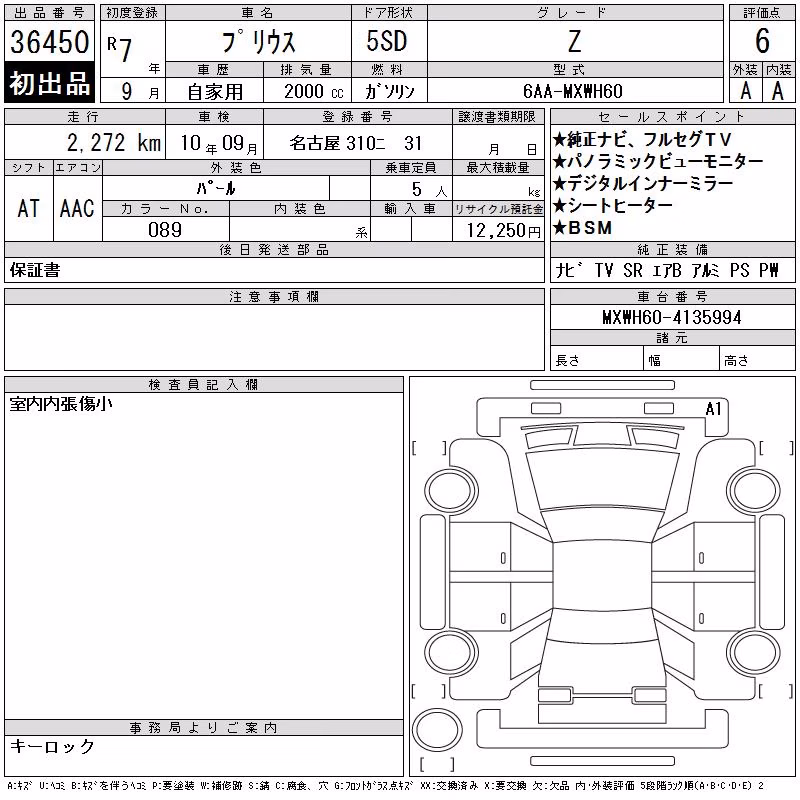
Task: Click the rear-right wheel circle on diagram
Action: [753, 653]
